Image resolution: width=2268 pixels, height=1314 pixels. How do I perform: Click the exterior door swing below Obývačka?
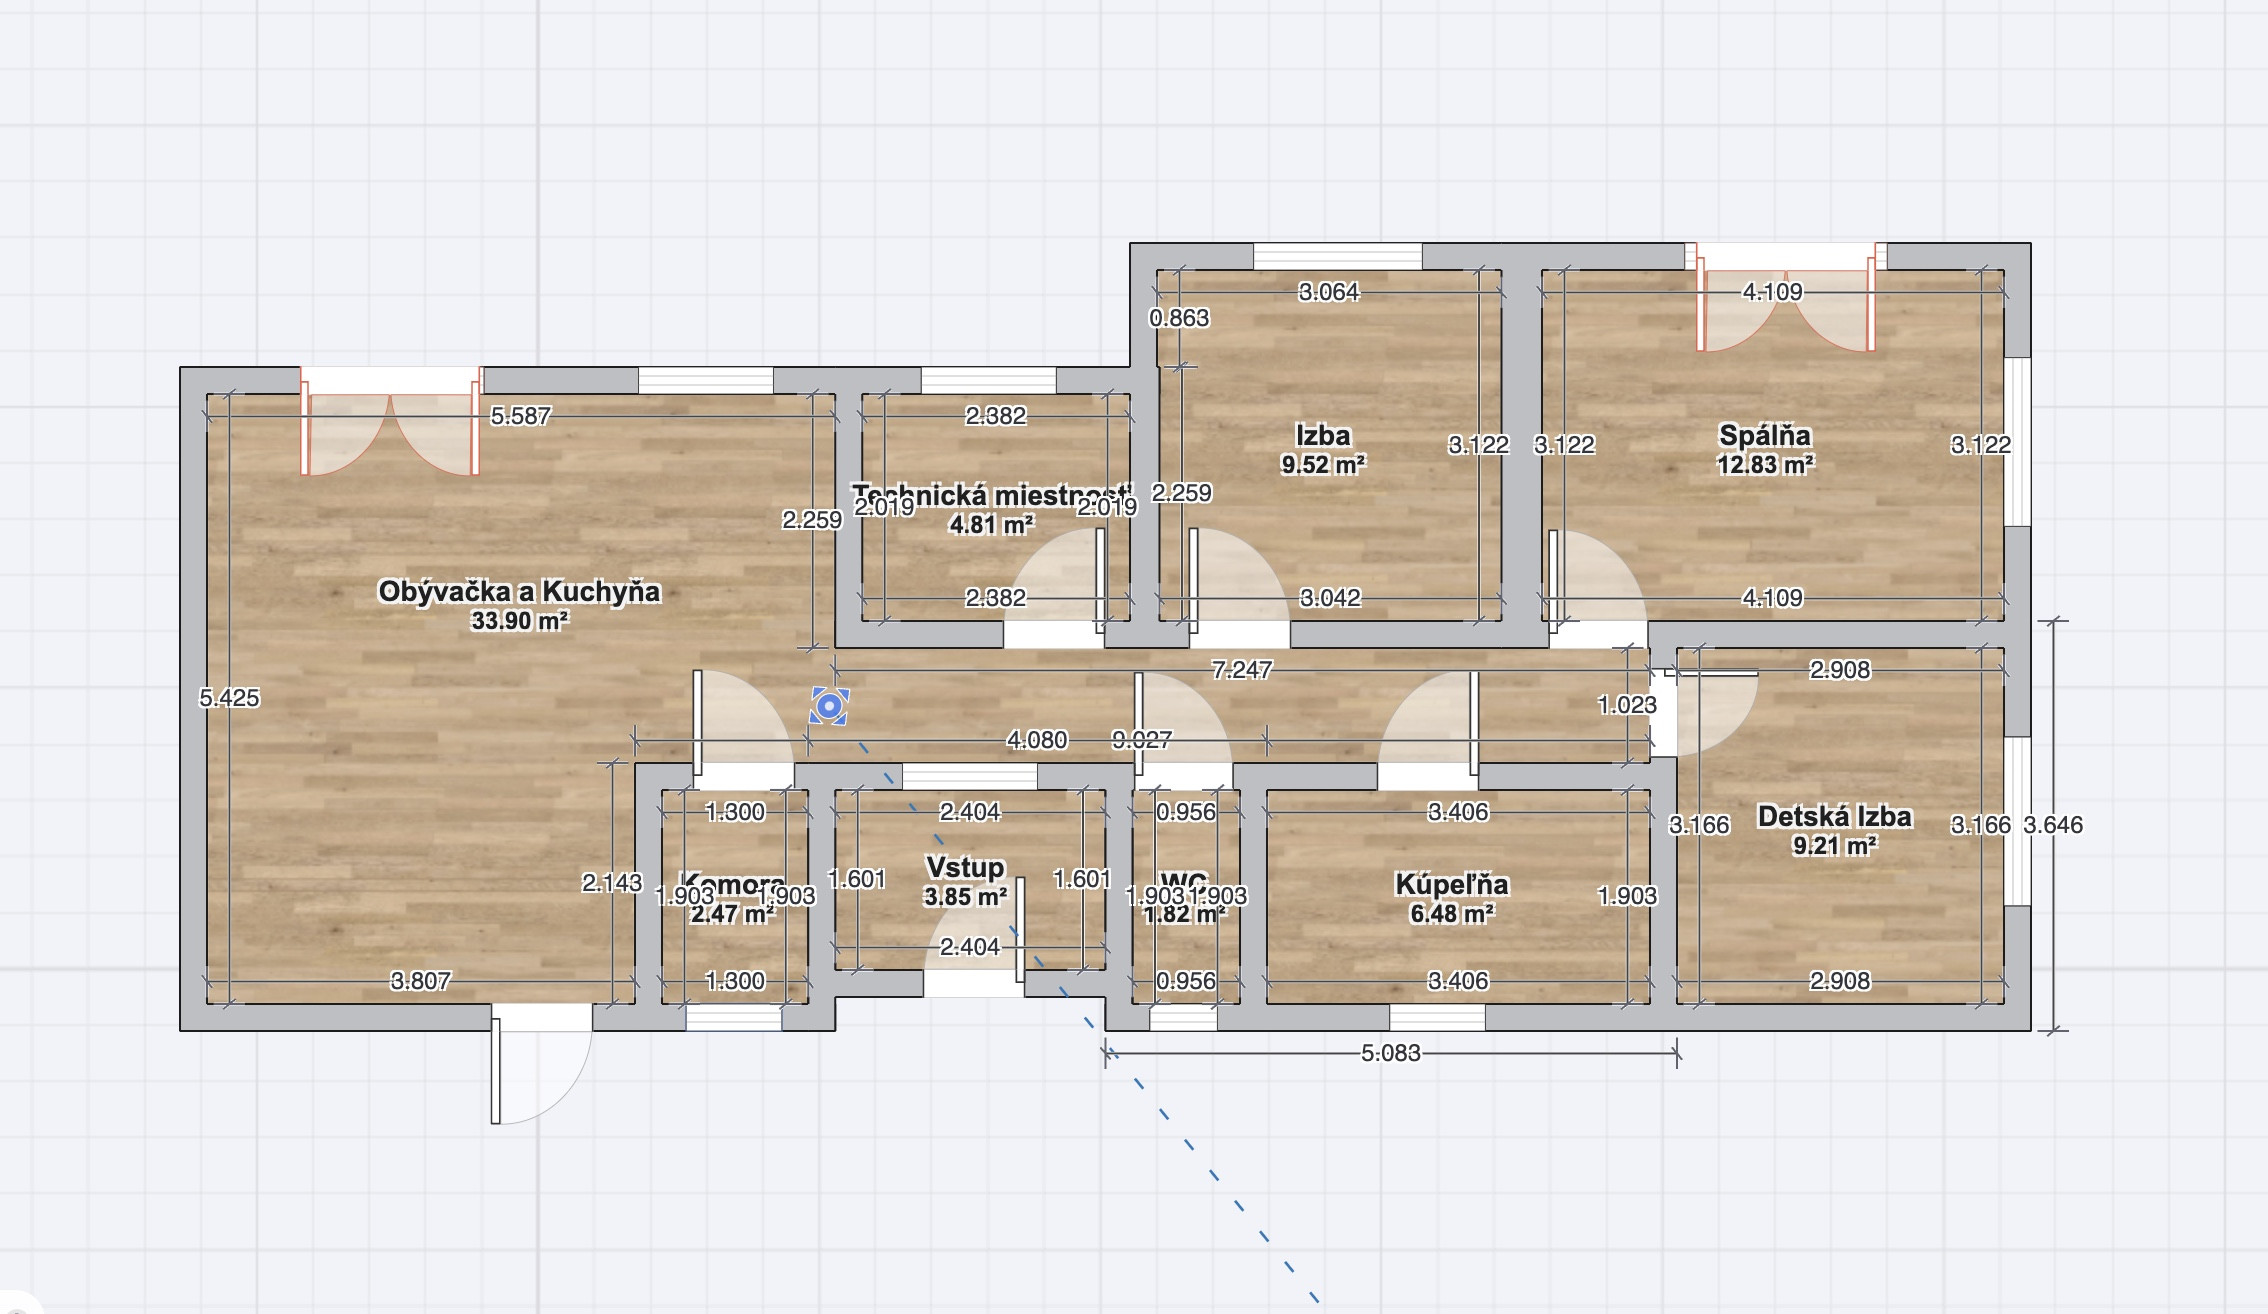[540, 1065]
